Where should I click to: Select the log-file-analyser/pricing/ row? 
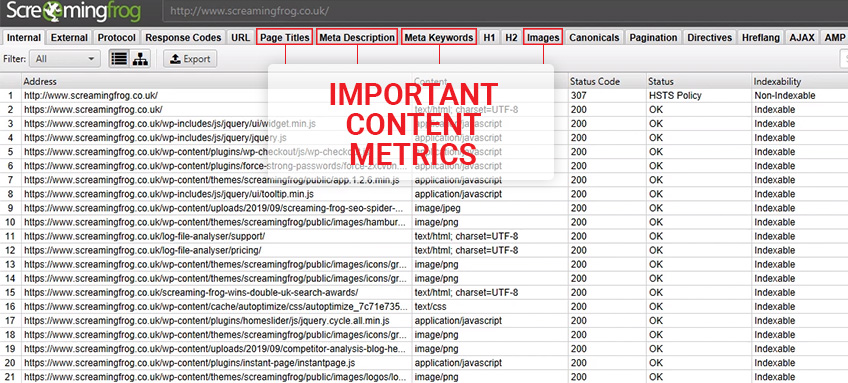424,250
